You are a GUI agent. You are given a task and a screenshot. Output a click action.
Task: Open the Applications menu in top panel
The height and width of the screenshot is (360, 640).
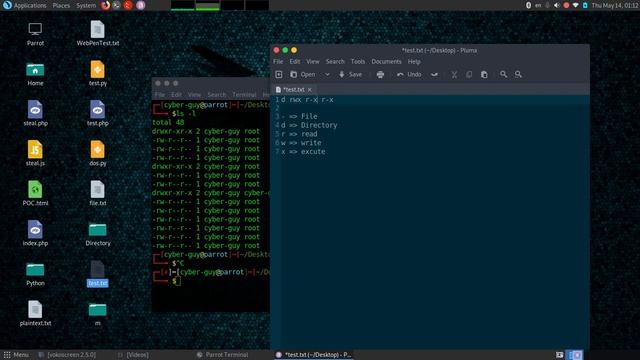click(x=24, y=5)
